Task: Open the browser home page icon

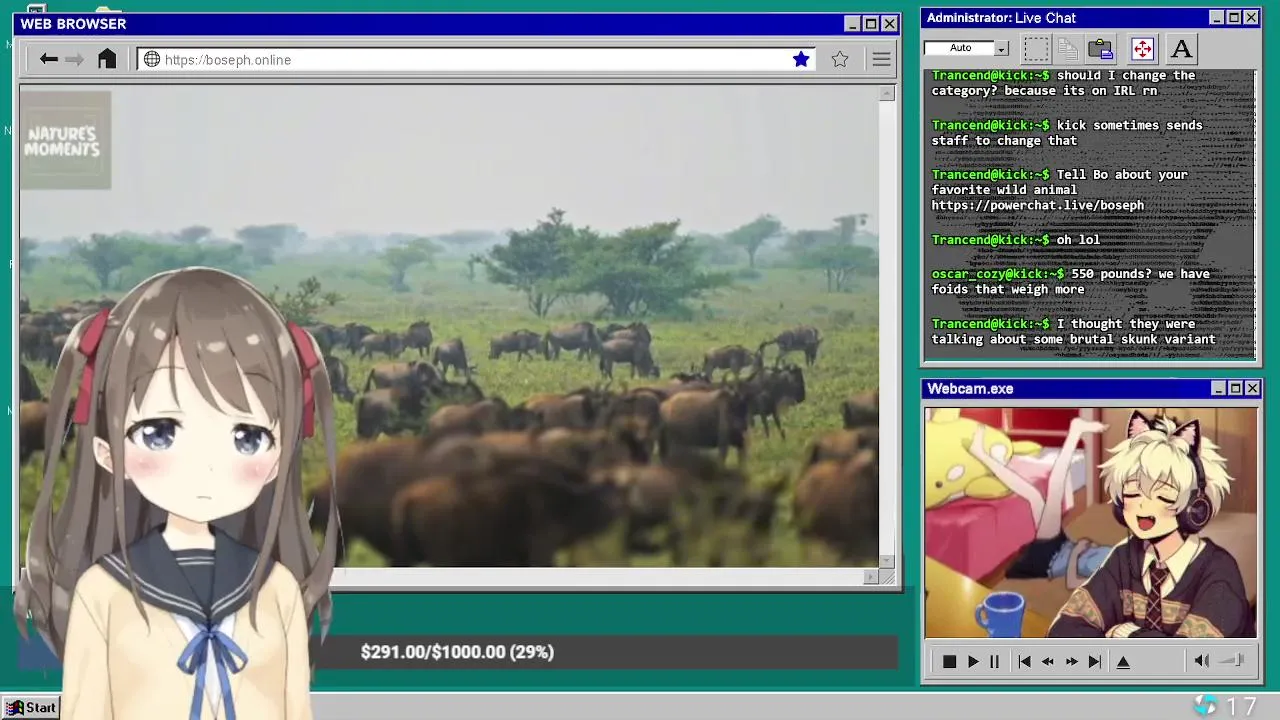Action: pos(107,59)
